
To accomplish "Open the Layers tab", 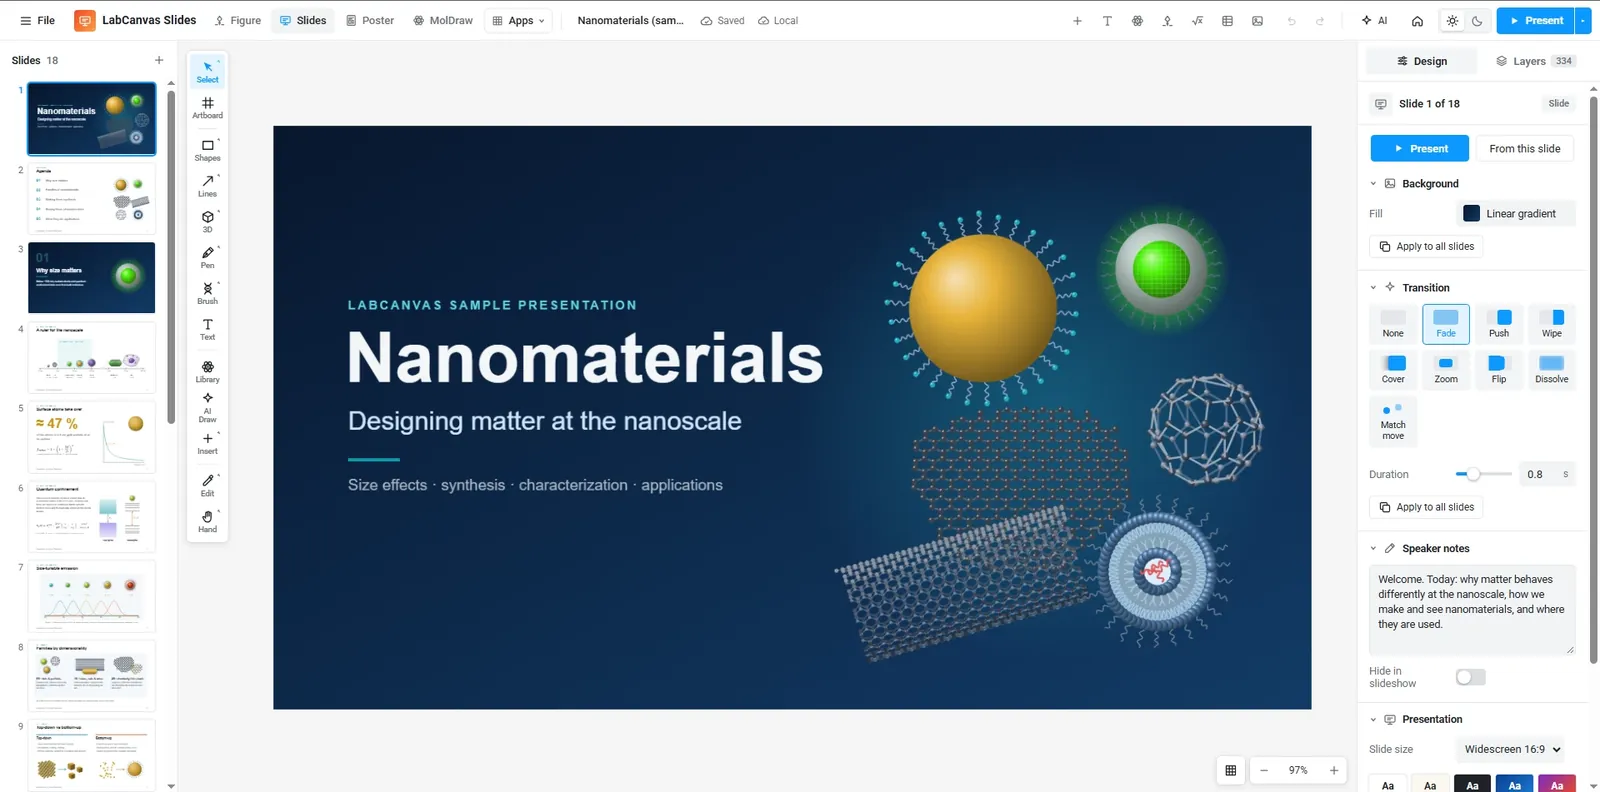I will click(x=1534, y=61).
